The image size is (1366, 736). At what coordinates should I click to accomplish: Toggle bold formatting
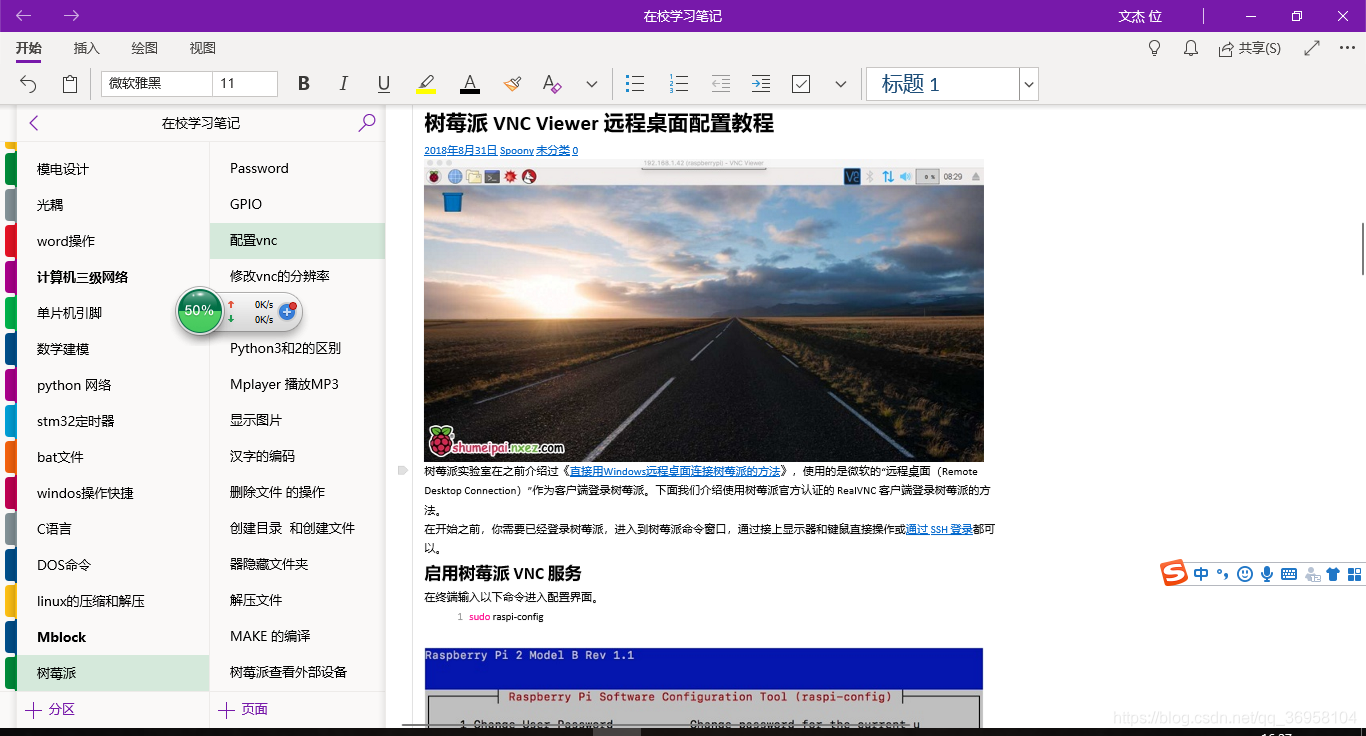tap(304, 84)
